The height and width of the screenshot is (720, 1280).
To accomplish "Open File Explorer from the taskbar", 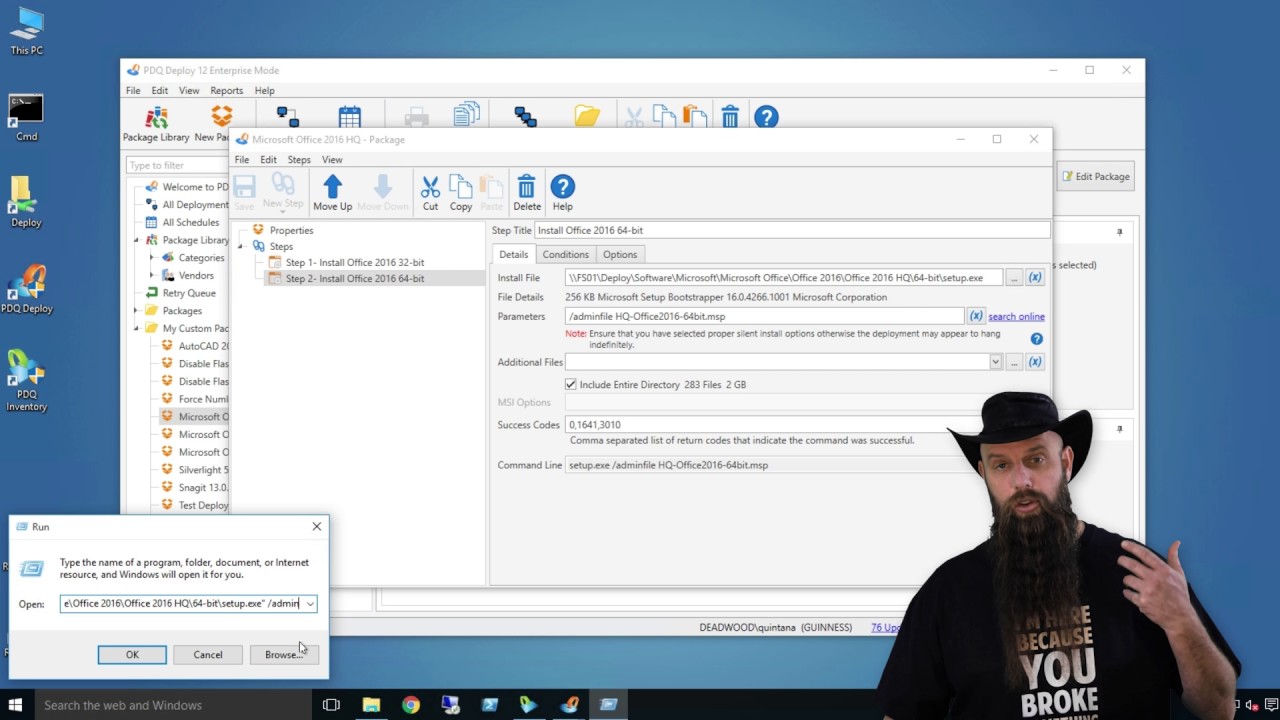I will click(x=371, y=705).
